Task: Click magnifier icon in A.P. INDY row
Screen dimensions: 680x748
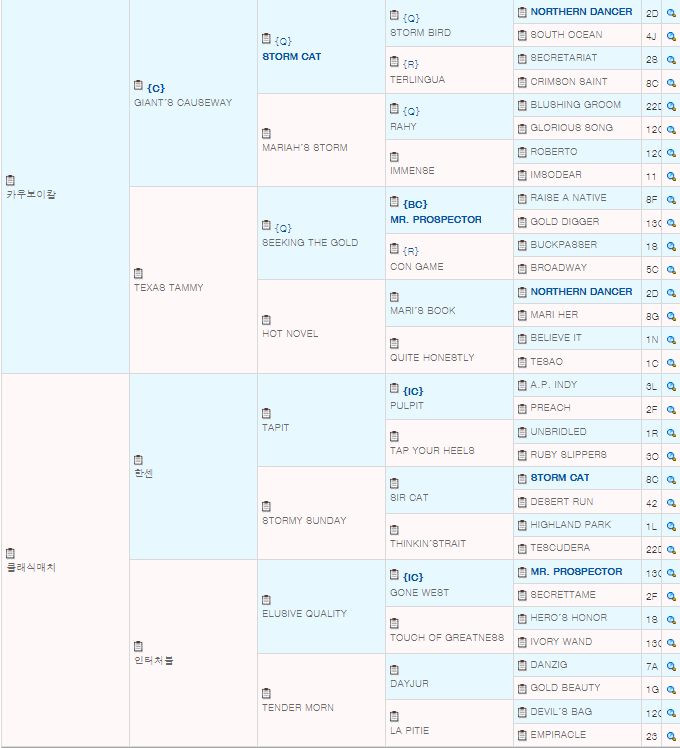Action: coord(671,386)
